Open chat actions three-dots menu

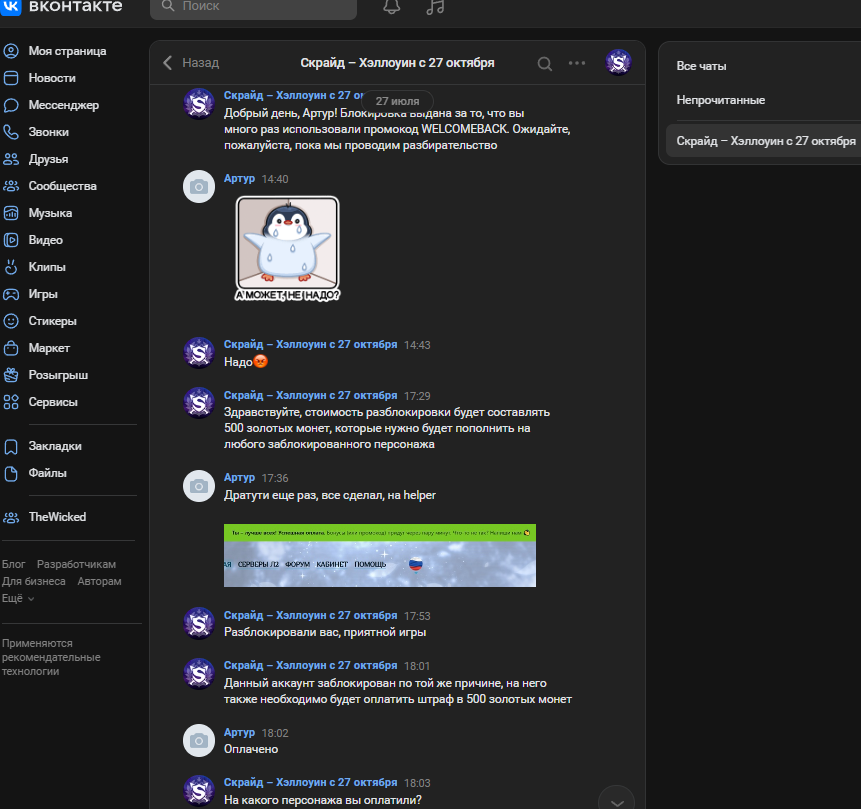577,63
